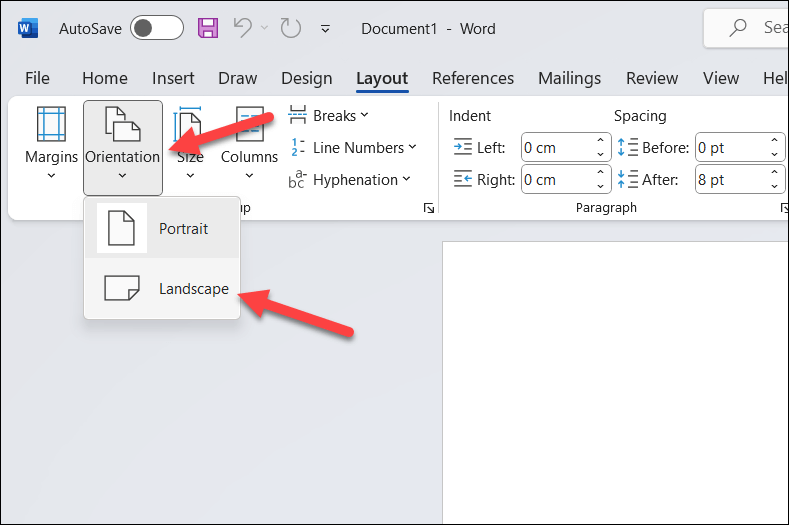This screenshot has height=525, width=789.
Task: Undo the last action
Action: pyautogui.click(x=243, y=28)
